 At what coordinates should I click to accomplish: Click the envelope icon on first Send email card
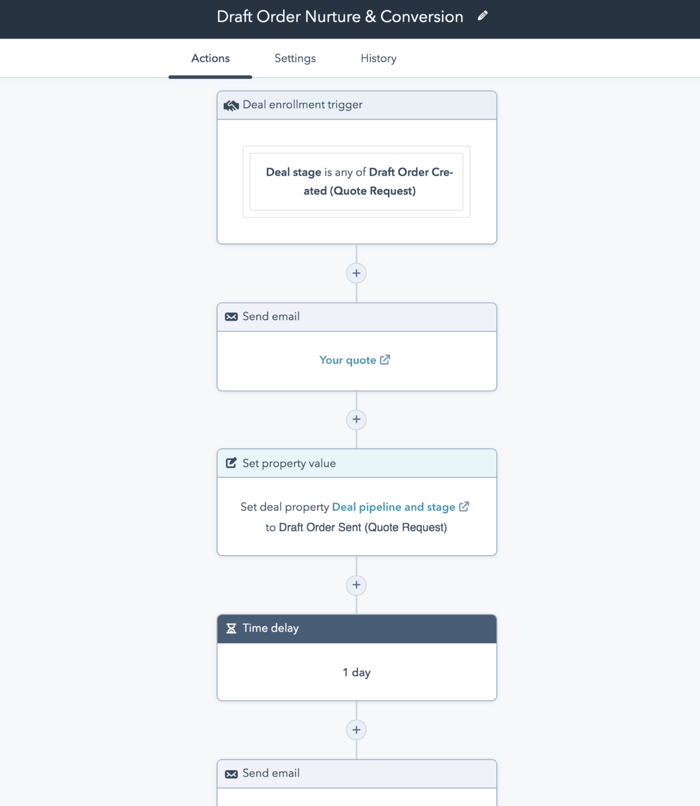click(x=231, y=317)
